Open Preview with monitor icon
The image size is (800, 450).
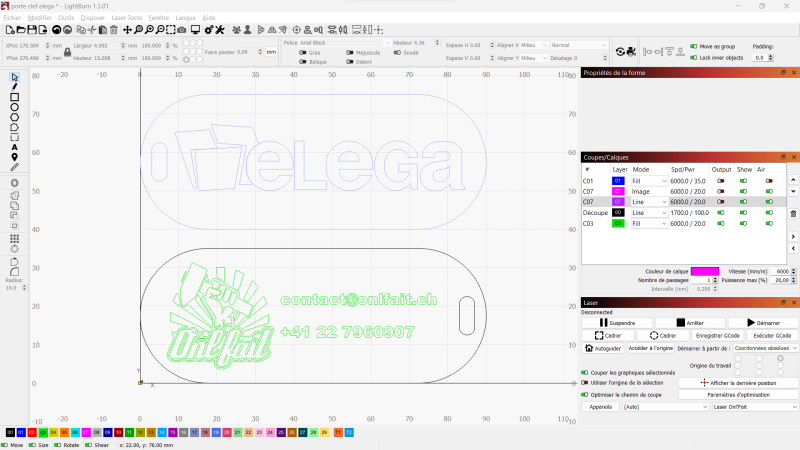(x=195, y=30)
